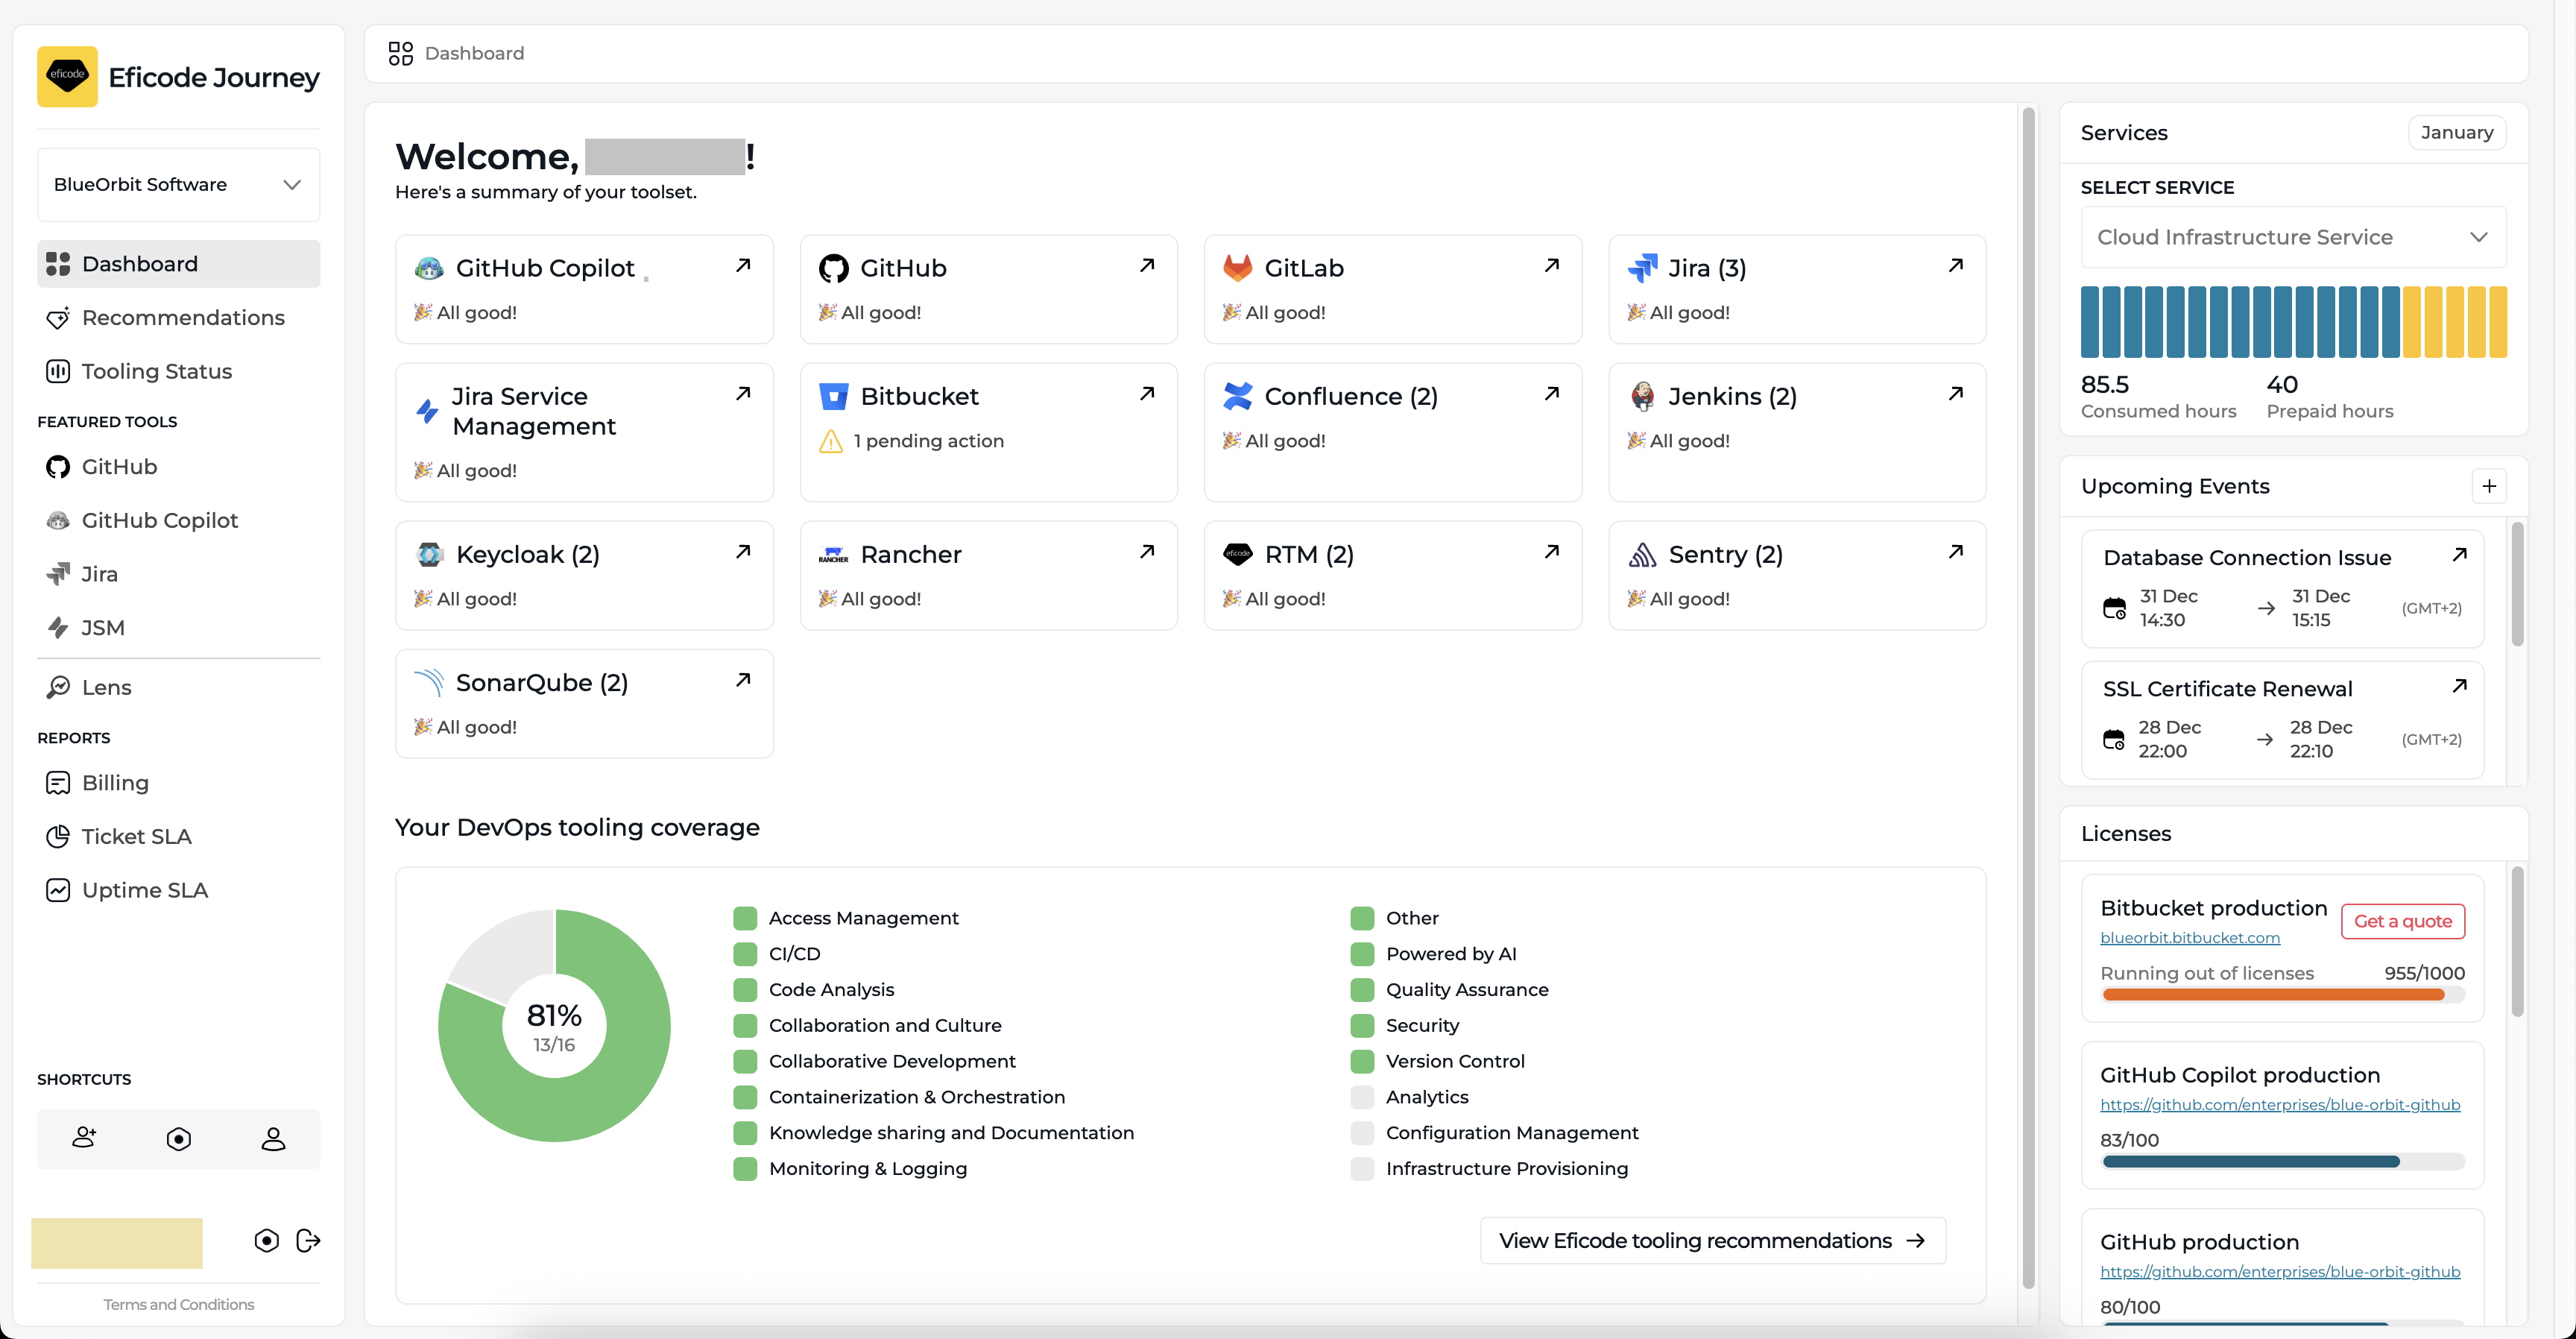Expand the BlueOrbit Software organization dropdown
The height and width of the screenshot is (1339, 2576).
coord(178,184)
